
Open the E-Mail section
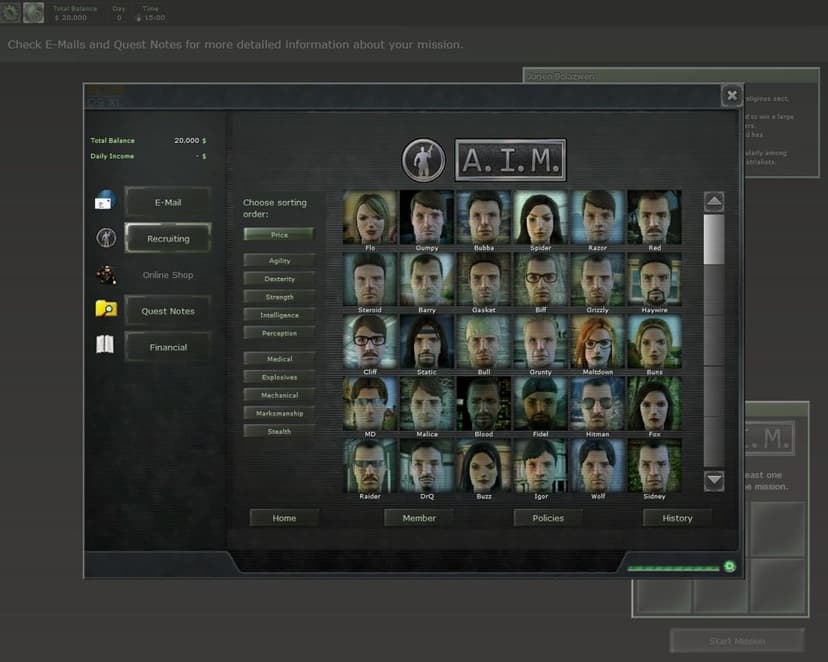[168, 202]
